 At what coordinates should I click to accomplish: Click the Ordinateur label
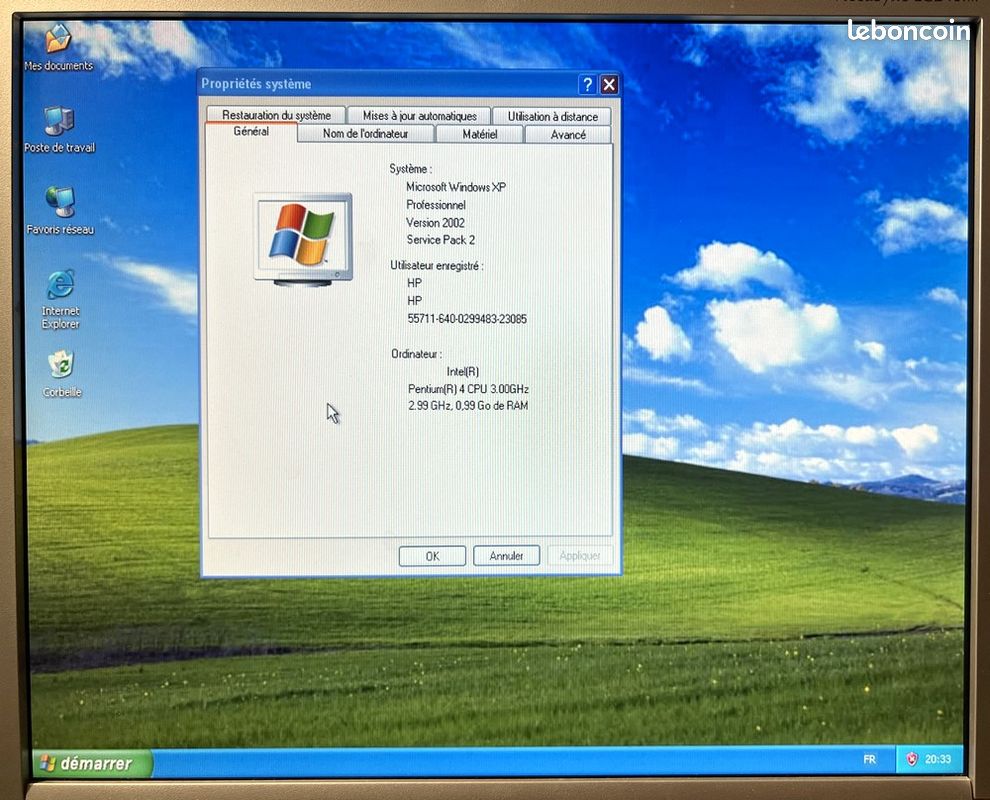pyautogui.click(x=416, y=354)
